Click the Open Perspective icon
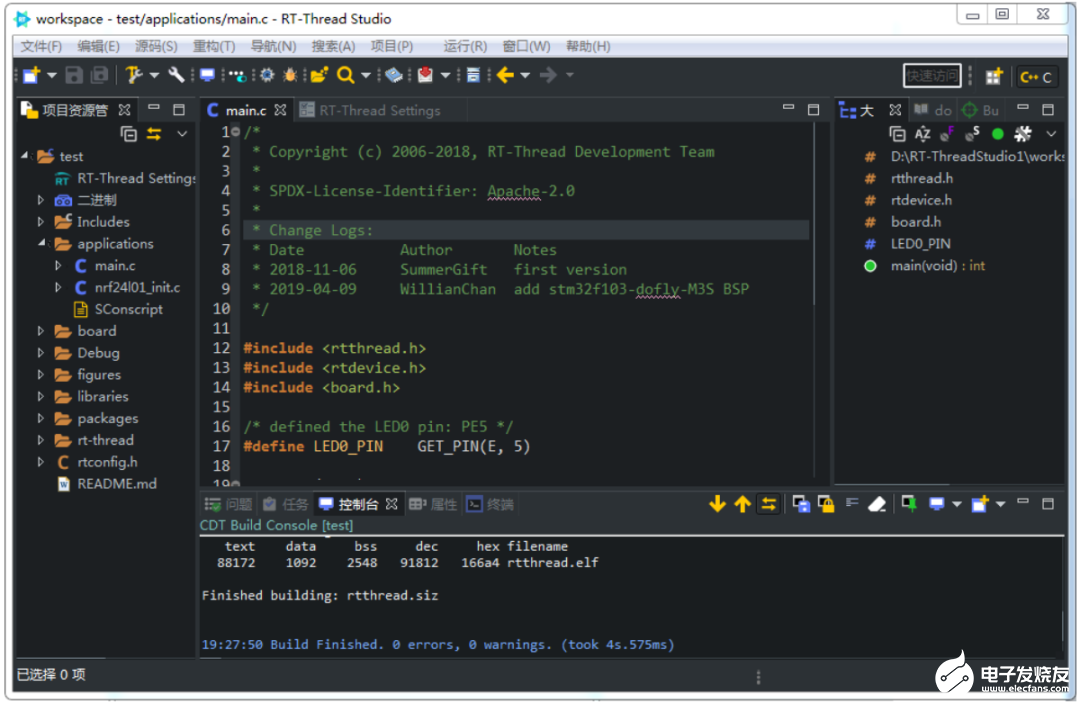The height and width of the screenshot is (704, 1080). point(993,76)
